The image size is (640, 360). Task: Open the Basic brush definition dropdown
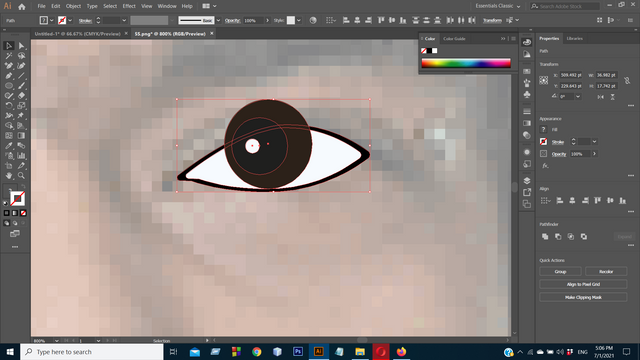tap(218, 20)
